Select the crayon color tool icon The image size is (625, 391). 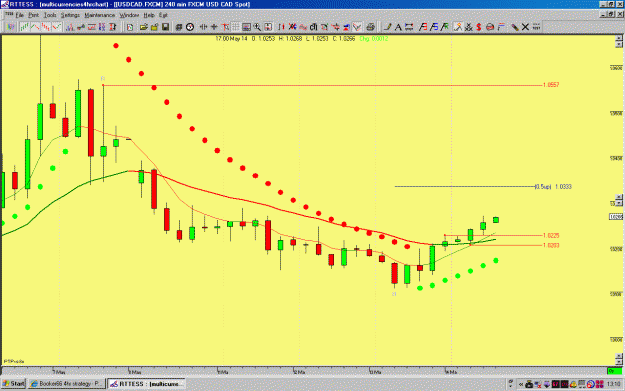tap(515, 27)
